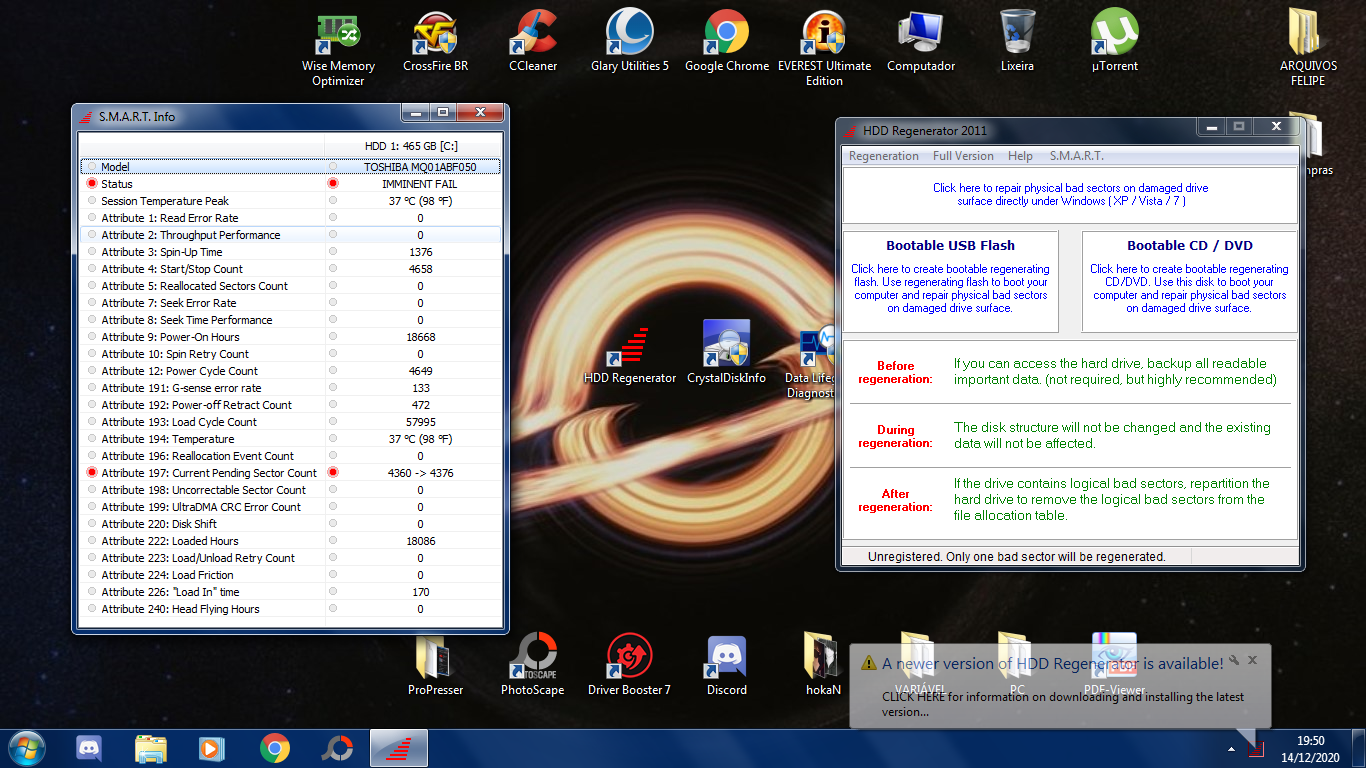Click Attribute 12: Power Cycle Count
The height and width of the screenshot is (768, 1366).
290,371
